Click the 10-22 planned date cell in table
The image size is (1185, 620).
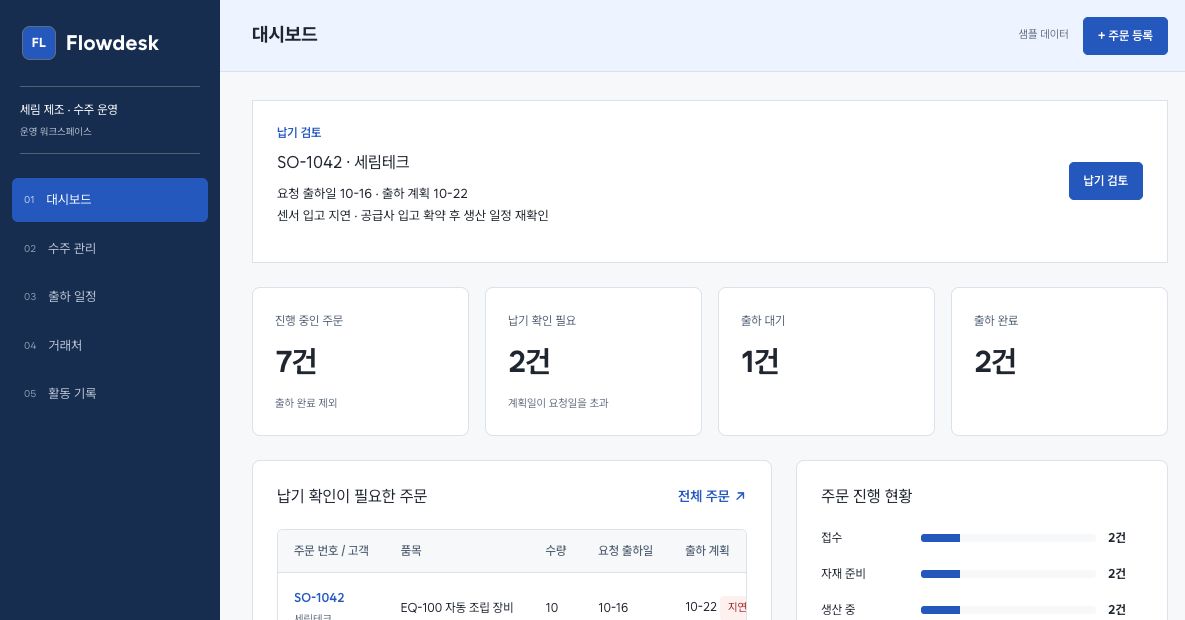click(701, 606)
